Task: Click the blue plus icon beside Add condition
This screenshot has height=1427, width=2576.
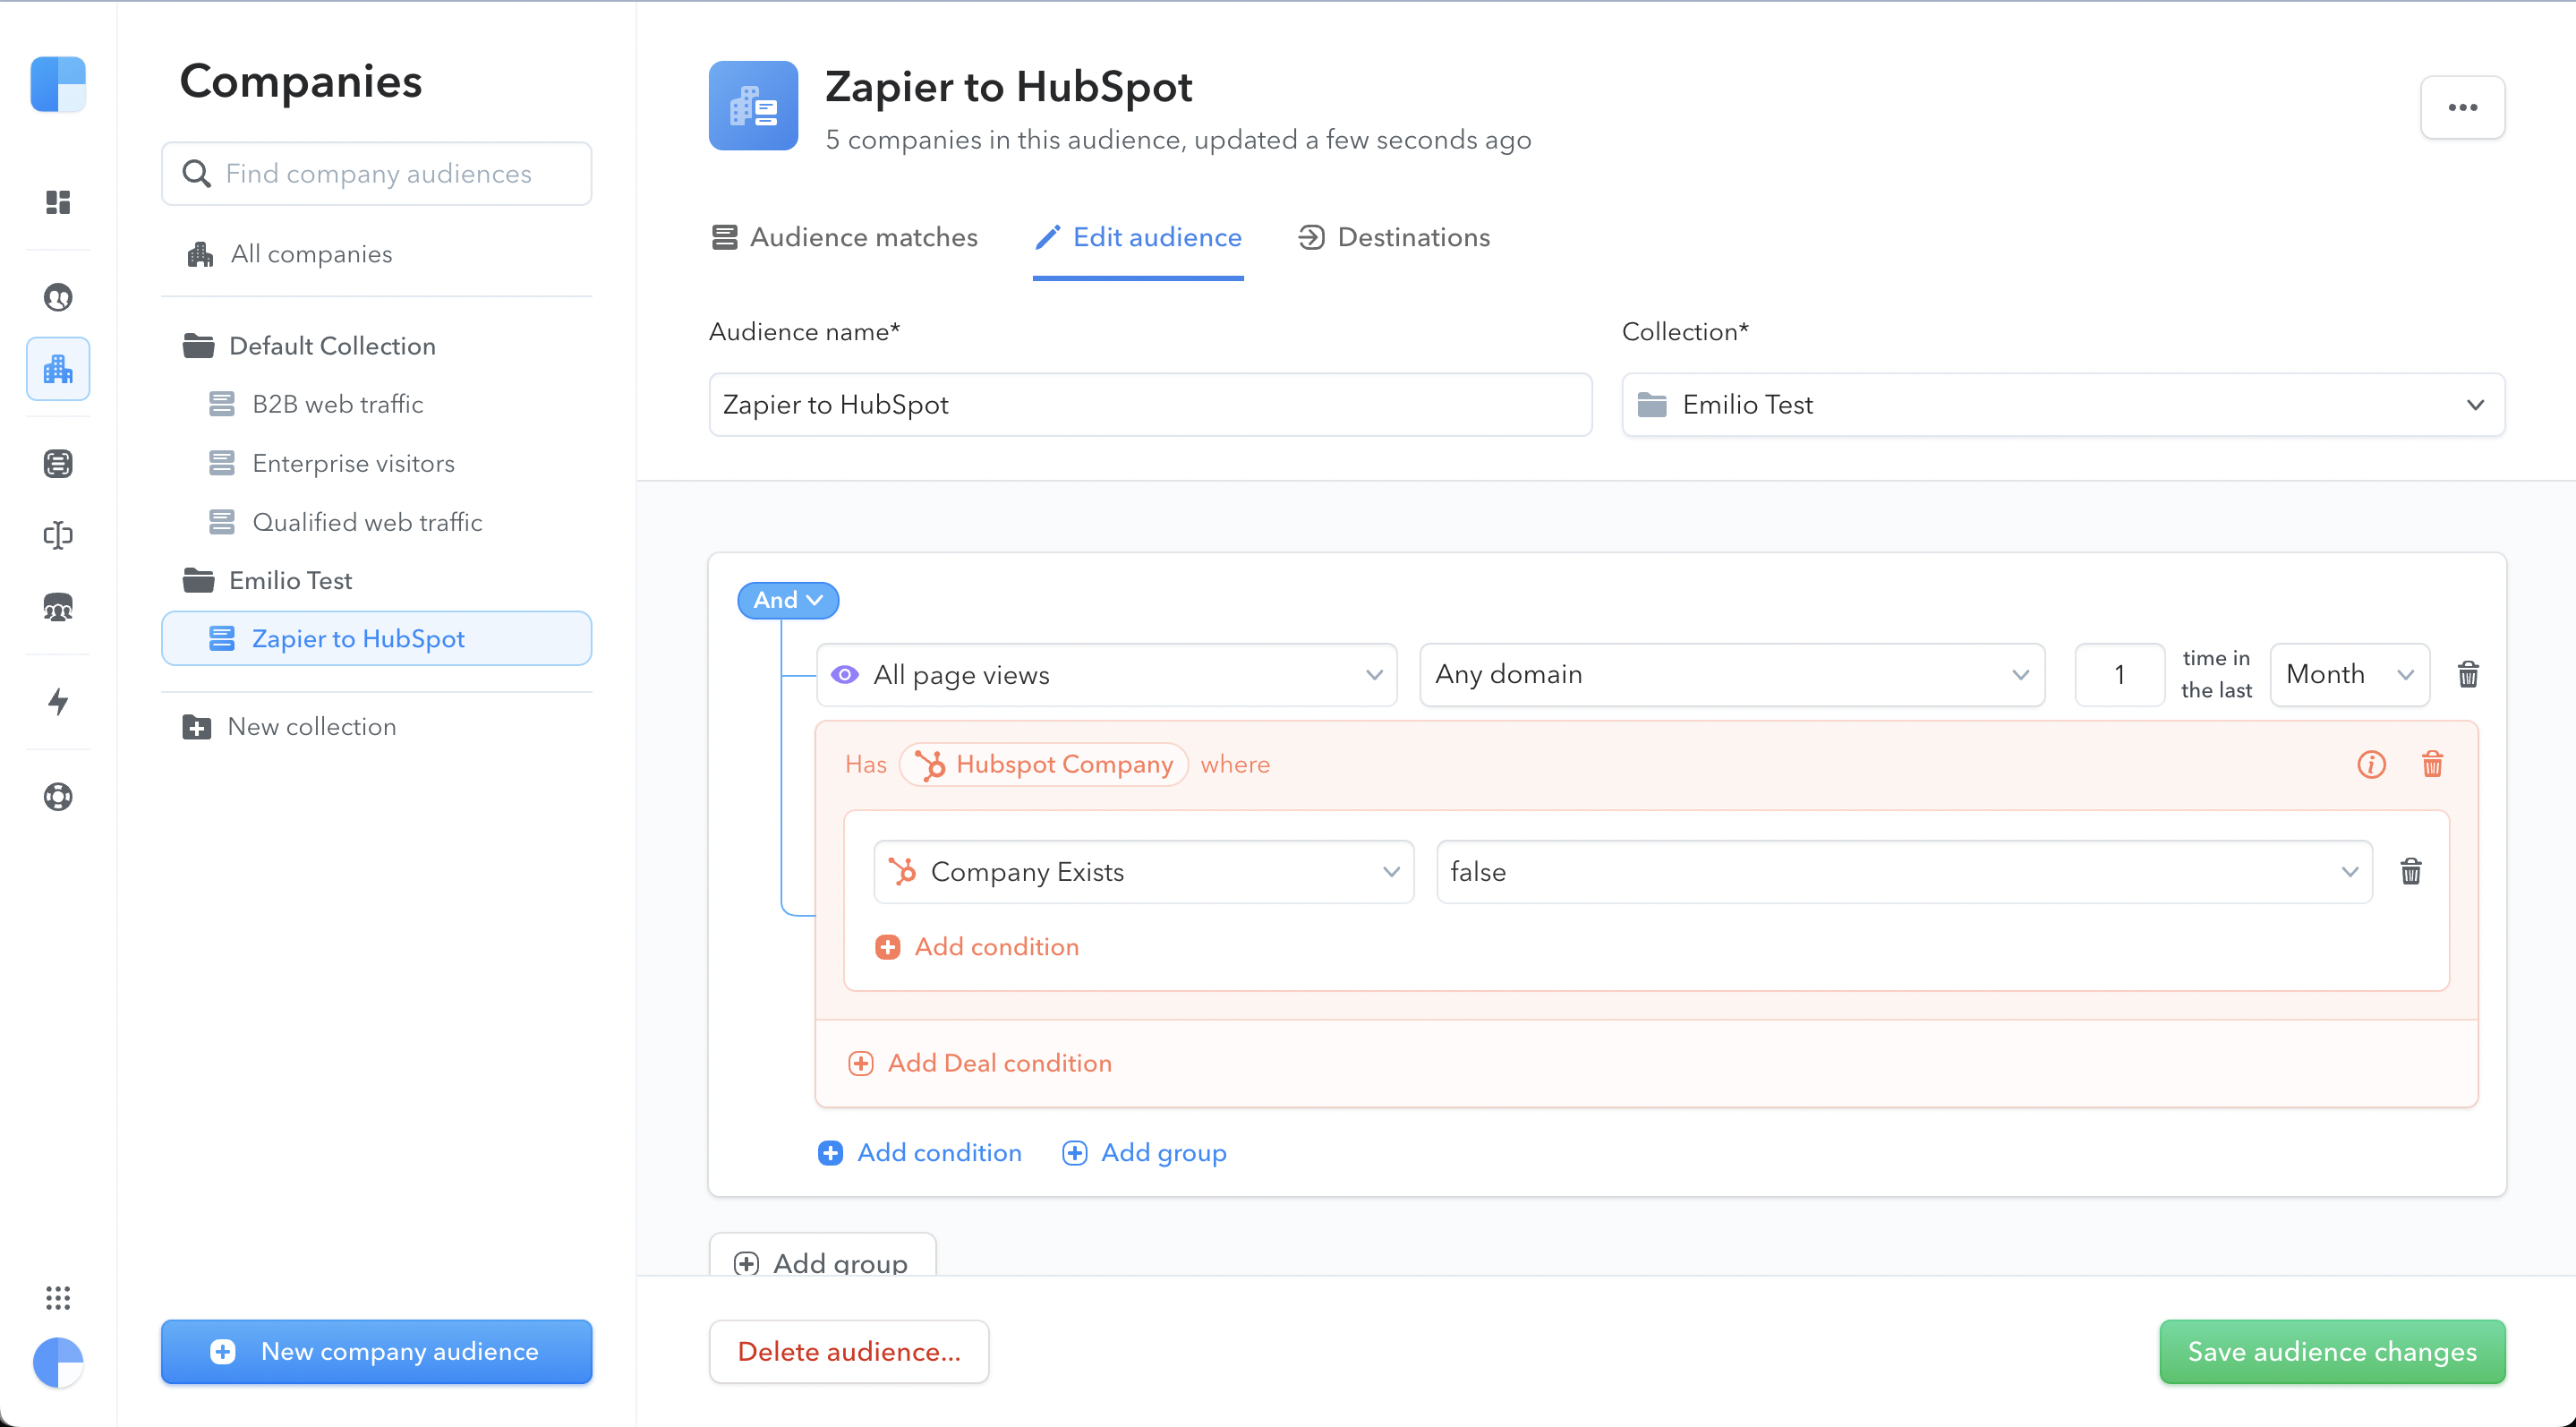Action: point(830,1153)
